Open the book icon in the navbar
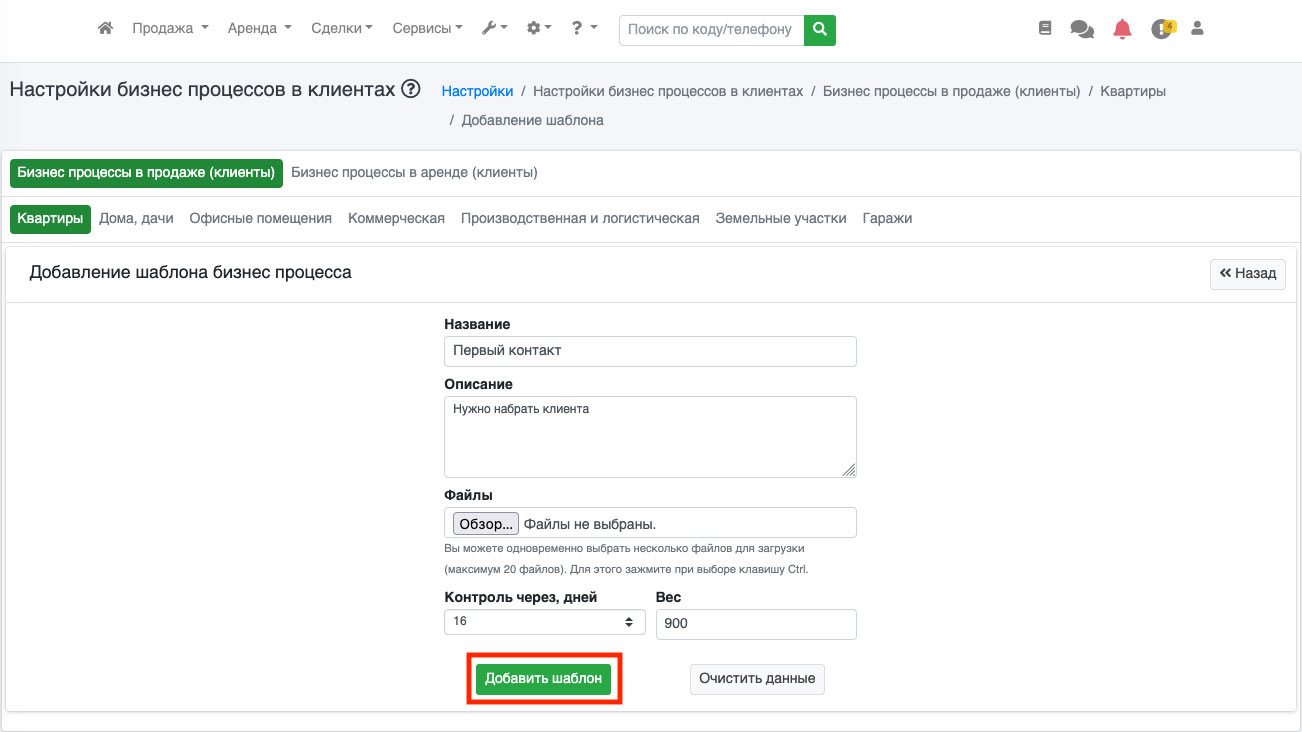The image size is (1302, 732). pos(1045,29)
